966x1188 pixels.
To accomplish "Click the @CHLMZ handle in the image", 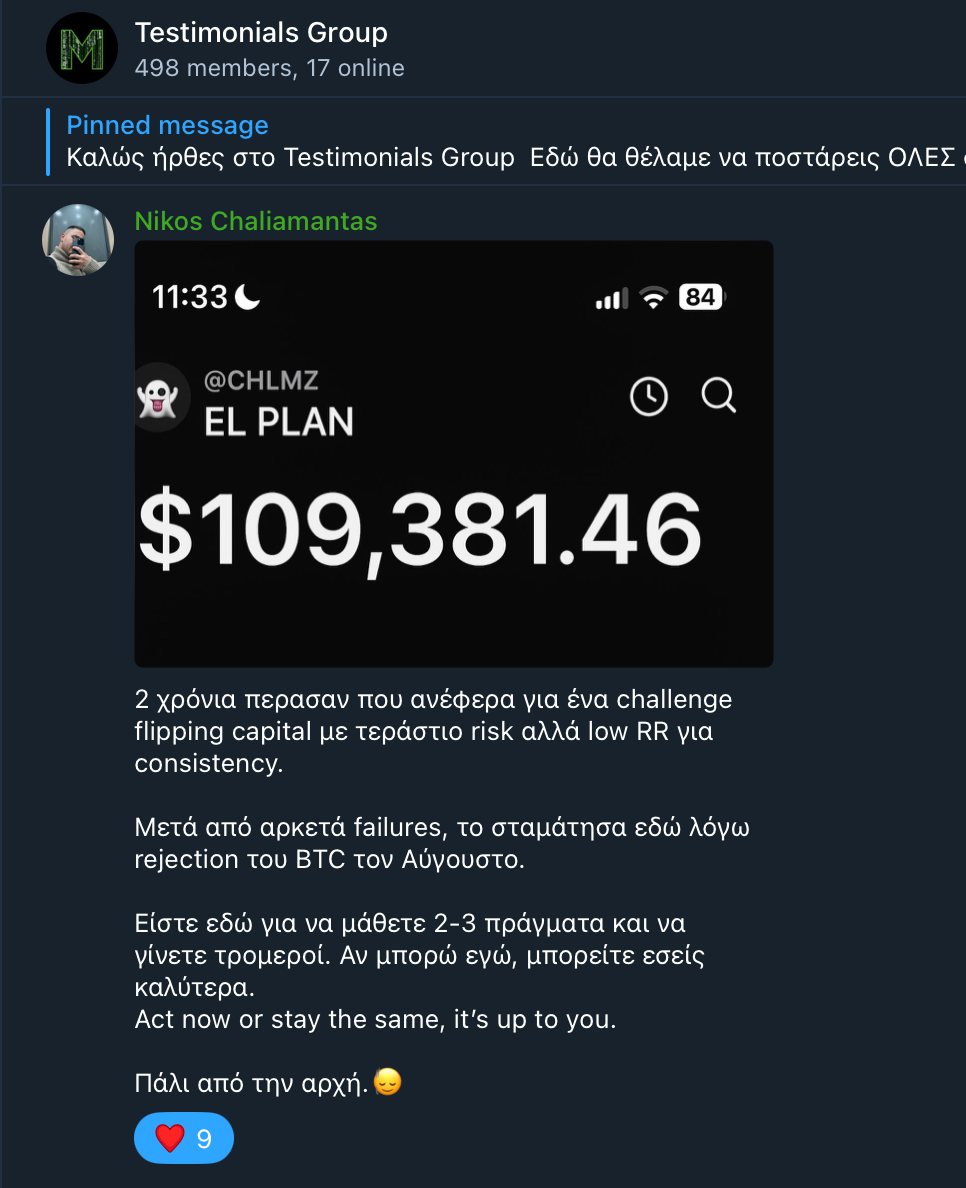I will tap(261, 380).
